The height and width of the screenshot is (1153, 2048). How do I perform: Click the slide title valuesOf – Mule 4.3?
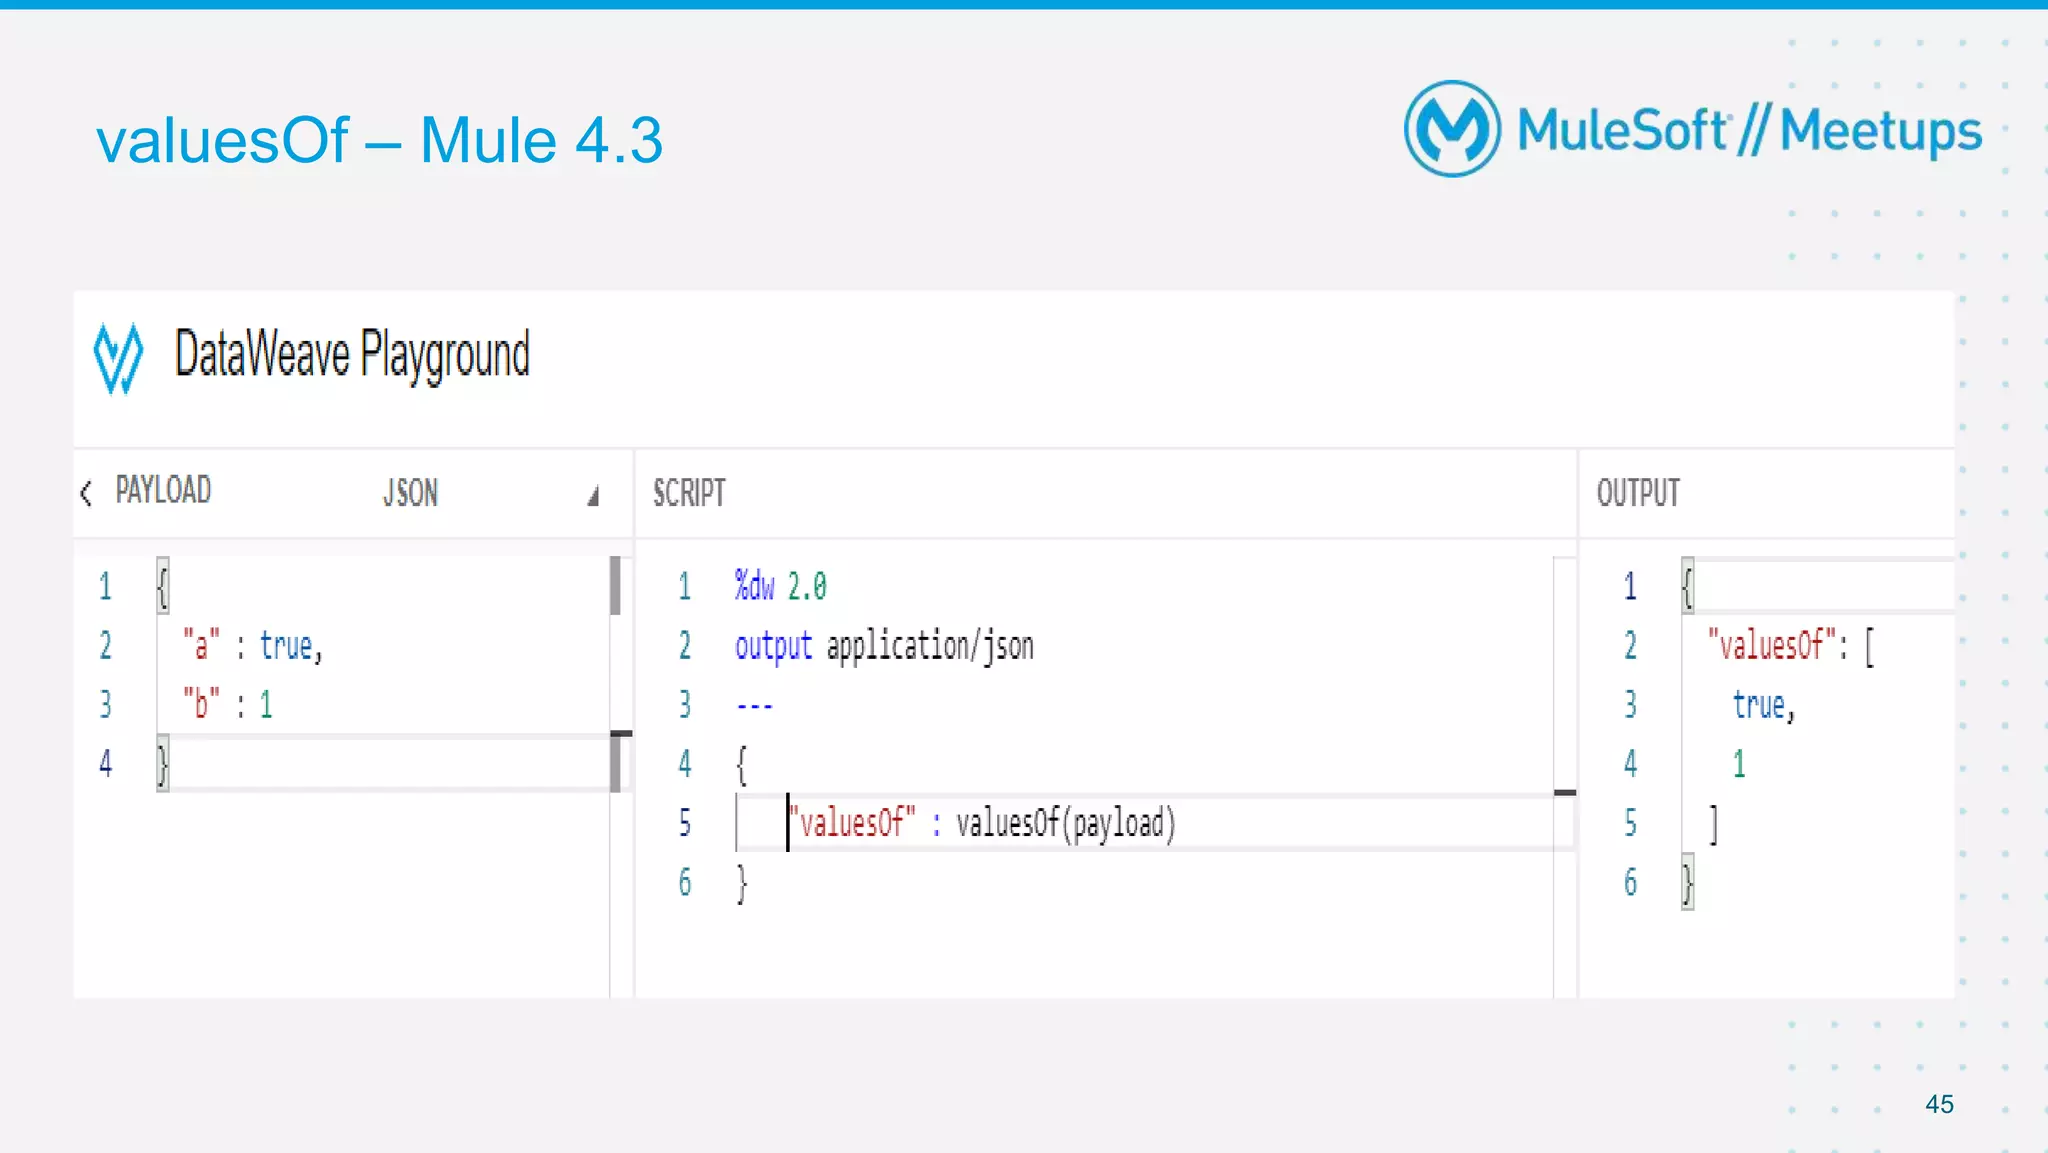[379, 140]
